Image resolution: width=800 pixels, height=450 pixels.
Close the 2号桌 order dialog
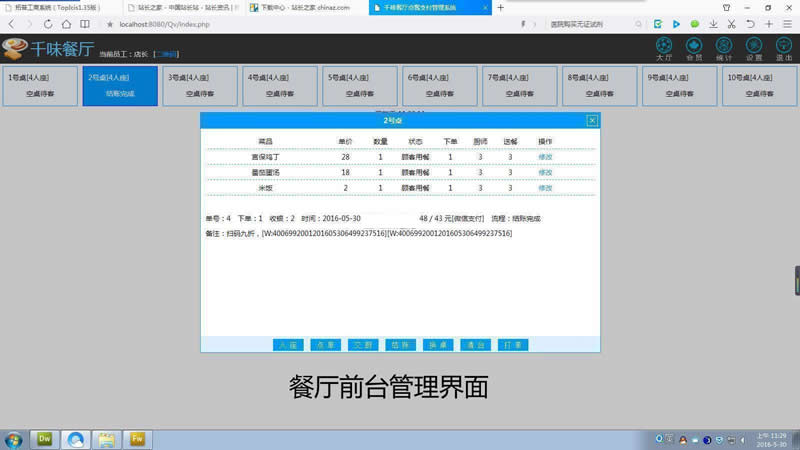pos(592,120)
